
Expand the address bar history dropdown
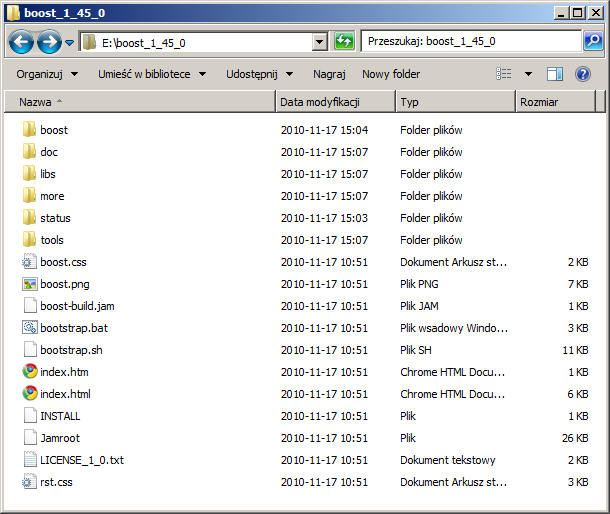[x=320, y=42]
